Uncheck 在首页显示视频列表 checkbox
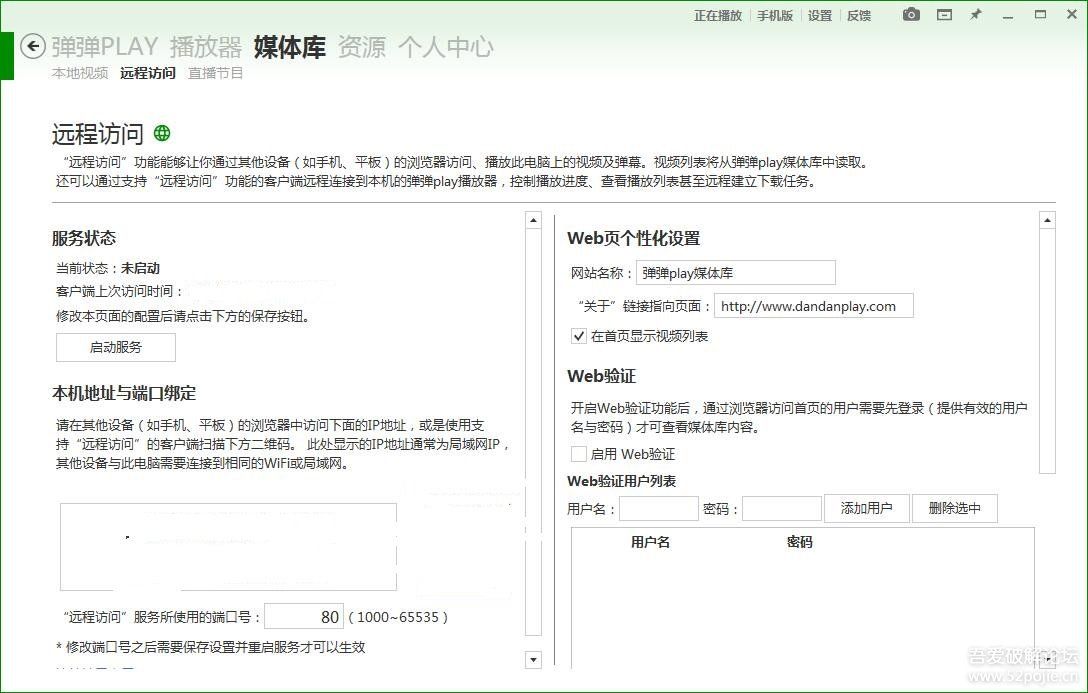The height and width of the screenshot is (693, 1088). tap(579, 336)
